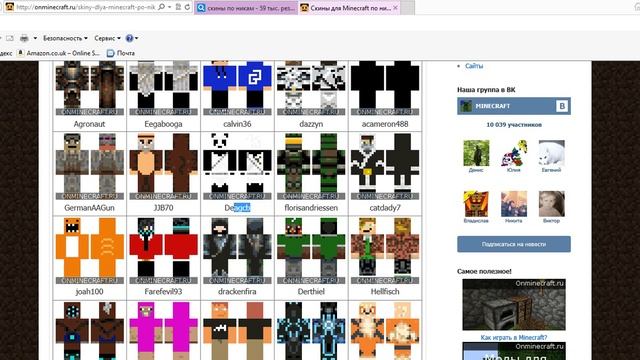
Task: Open the JJB70 brown skin thumbnail
Action: click(x=163, y=166)
